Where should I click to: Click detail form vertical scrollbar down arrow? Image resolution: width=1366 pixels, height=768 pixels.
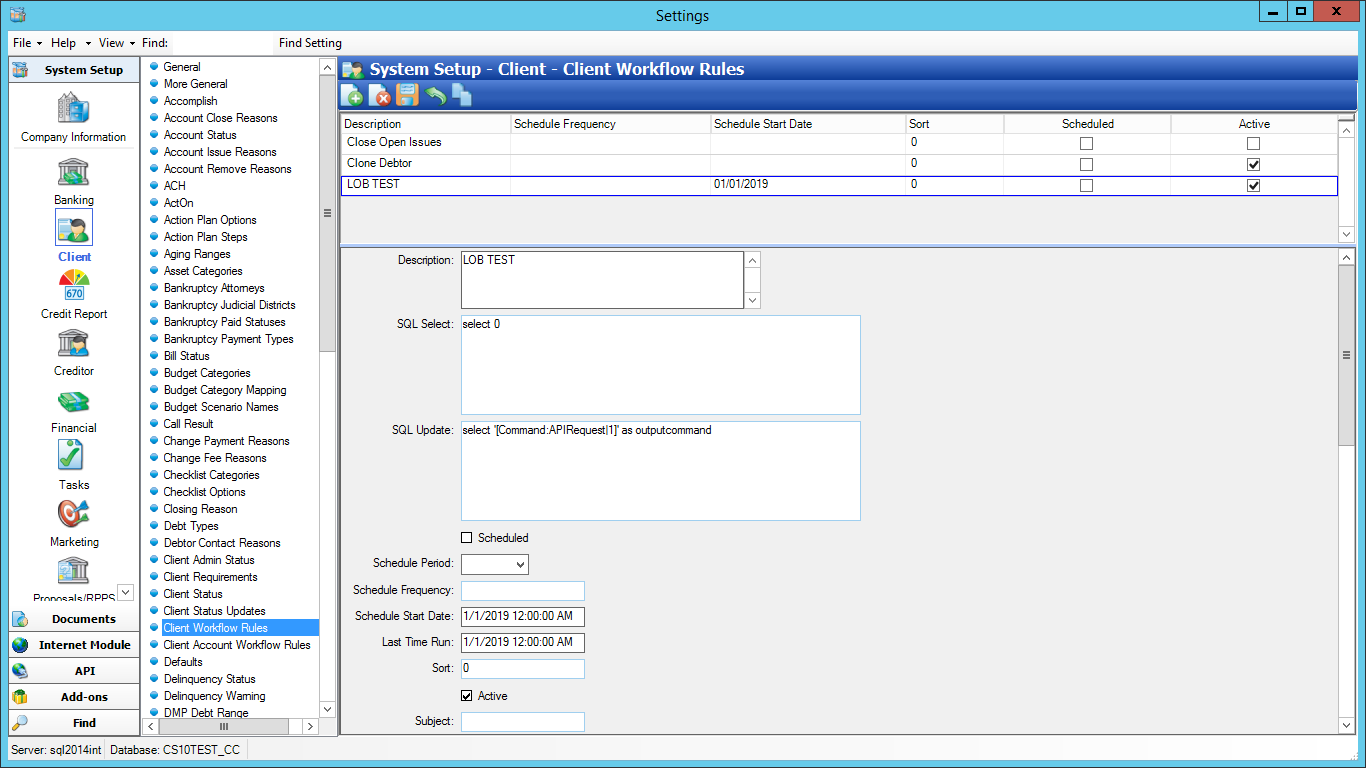pyautogui.click(x=1346, y=727)
